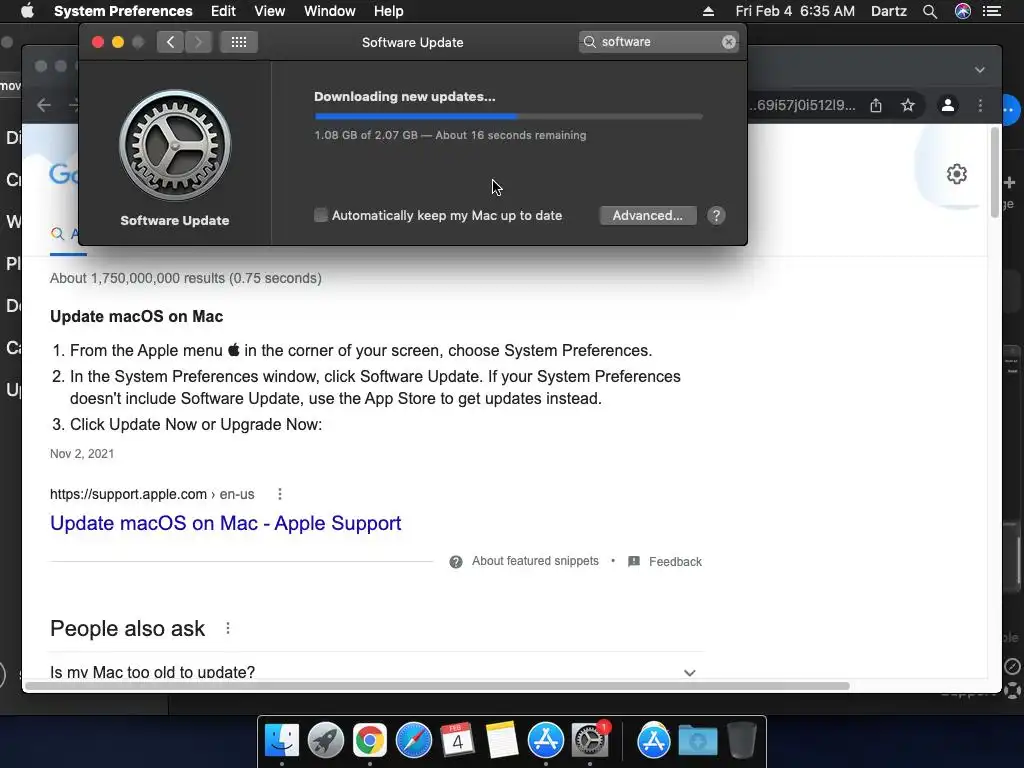
Task: Open the first App Store Dock icon
Action: click(x=545, y=741)
